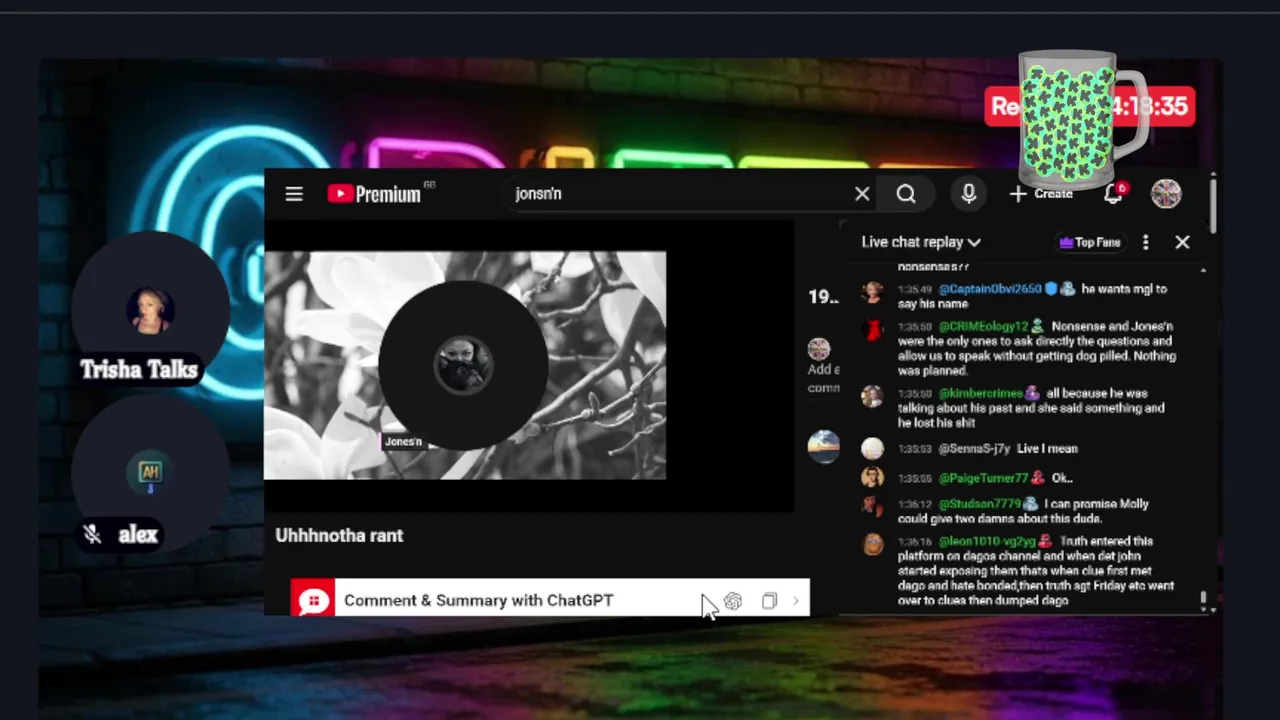Screen dimensions: 1280x720
Task: Click @PaigeTurner77's chat avatar
Action: [872, 478]
